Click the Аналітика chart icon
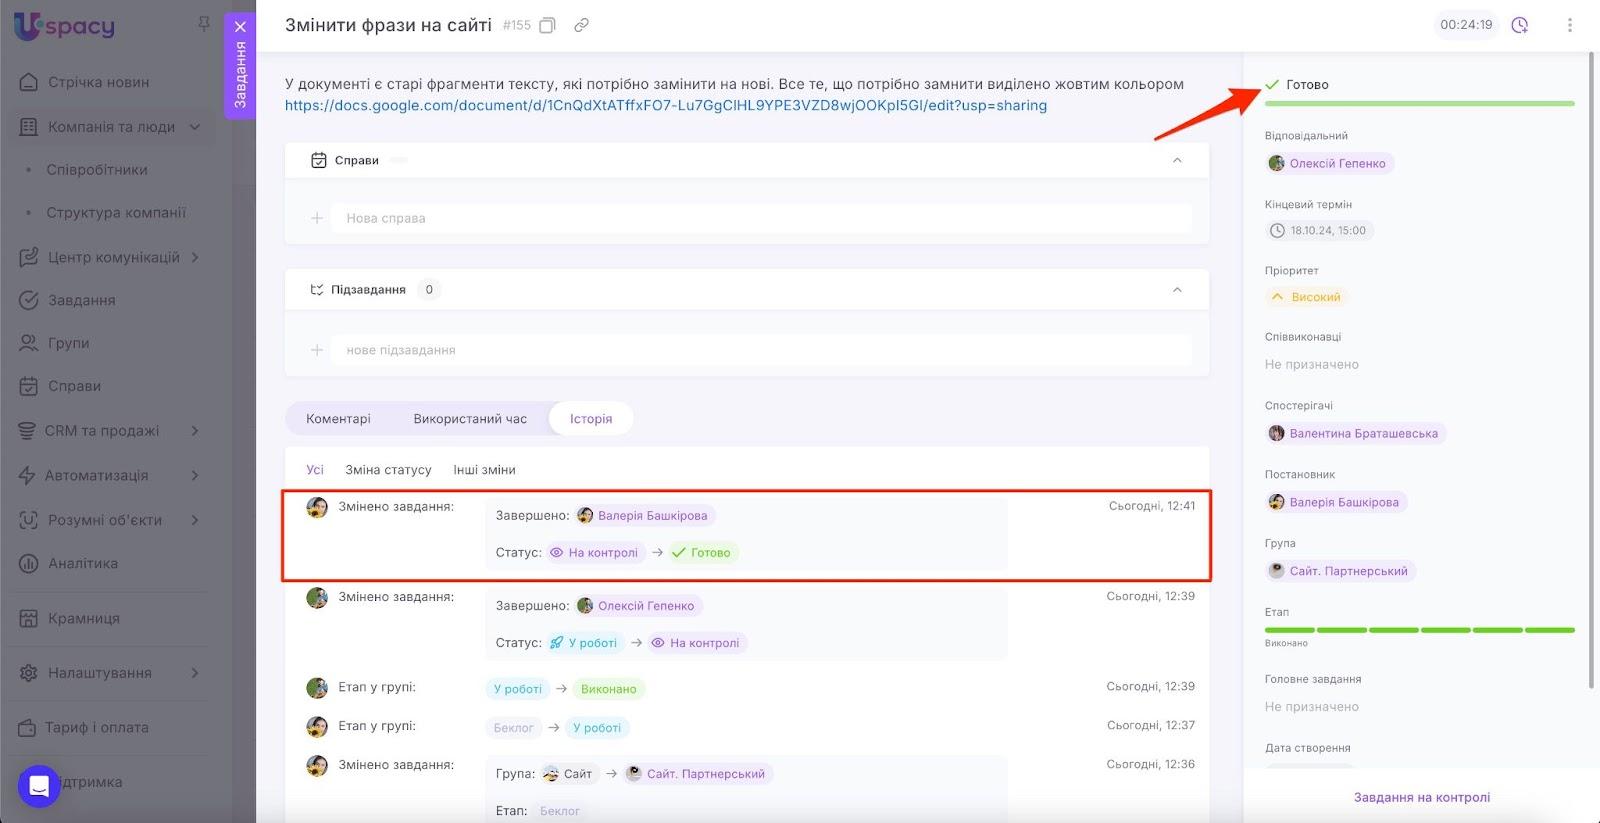 coord(29,563)
